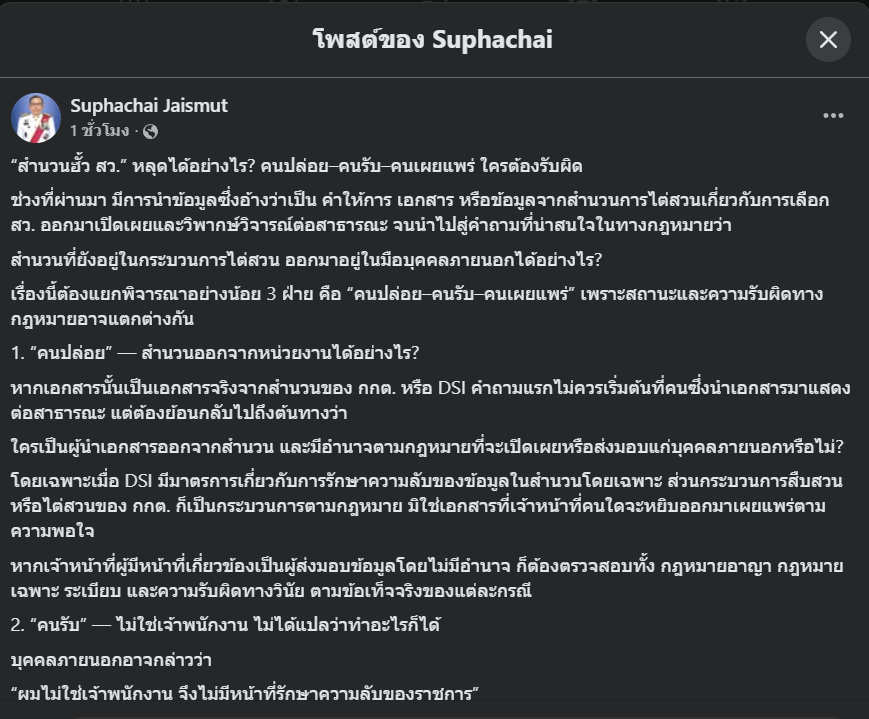
Task: Click the line 'ความพอใจ' ending the paragraph
Action: coord(53,531)
